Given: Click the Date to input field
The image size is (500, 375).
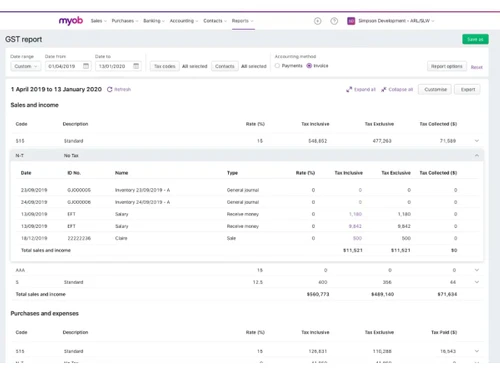Looking at the screenshot, I should [118, 66].
